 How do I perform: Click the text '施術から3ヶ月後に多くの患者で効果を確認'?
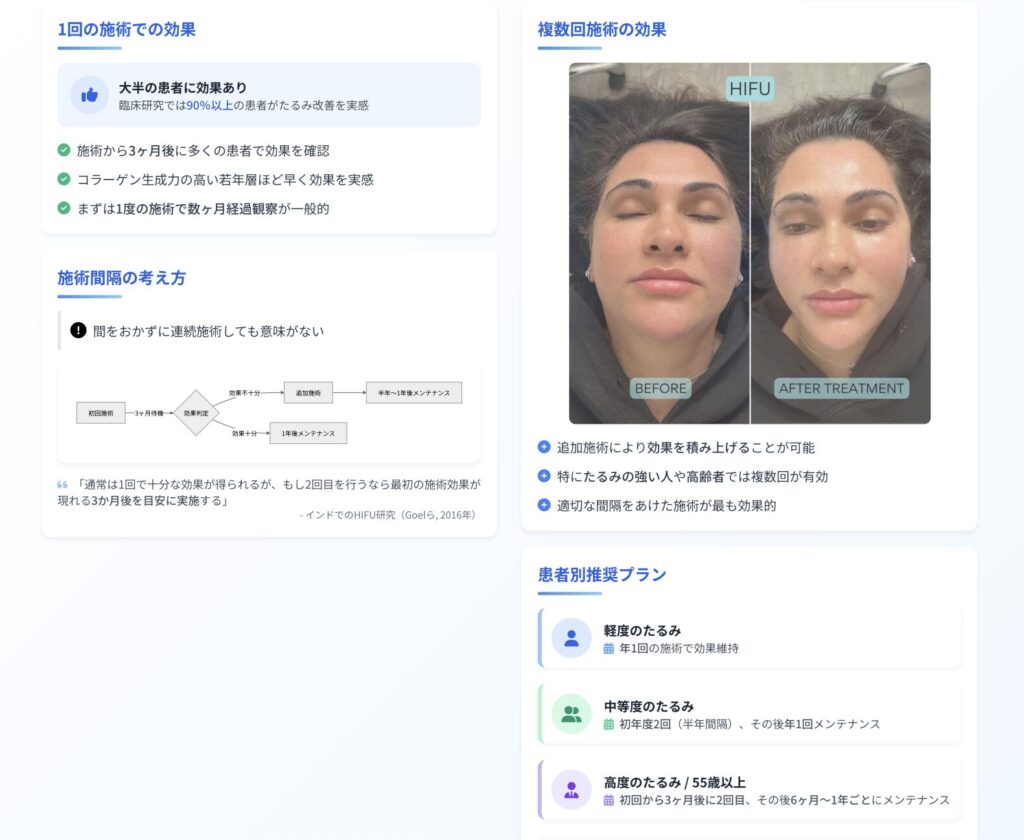click(x=203, y=150)
